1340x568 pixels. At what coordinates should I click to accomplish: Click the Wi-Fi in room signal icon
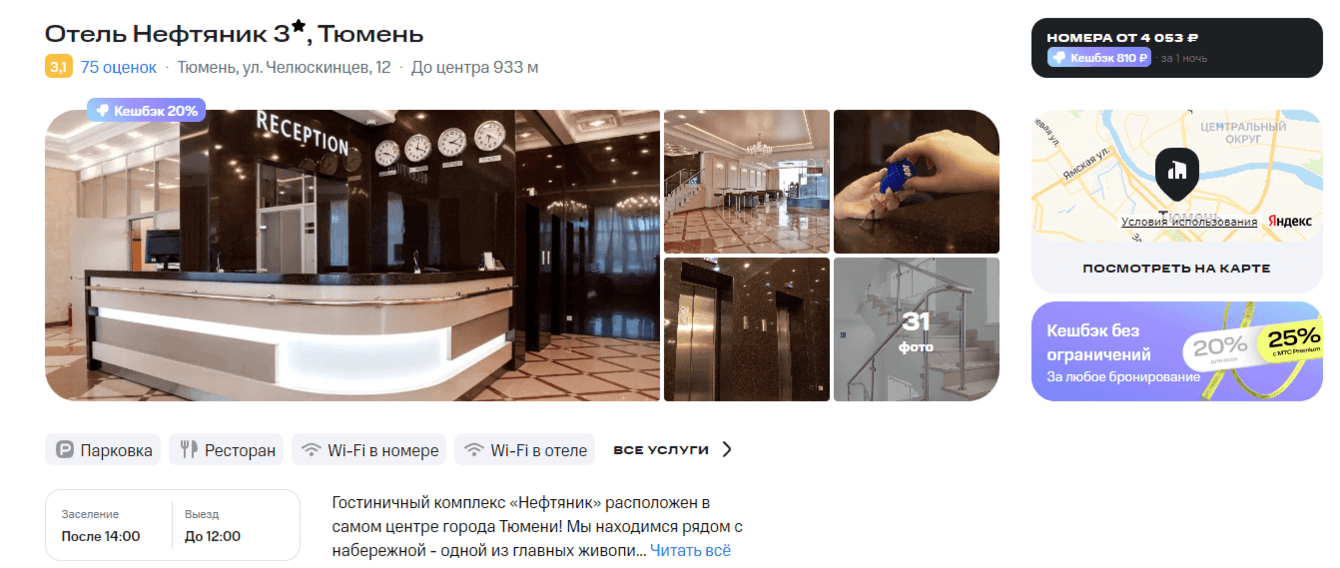coord(312,450)
